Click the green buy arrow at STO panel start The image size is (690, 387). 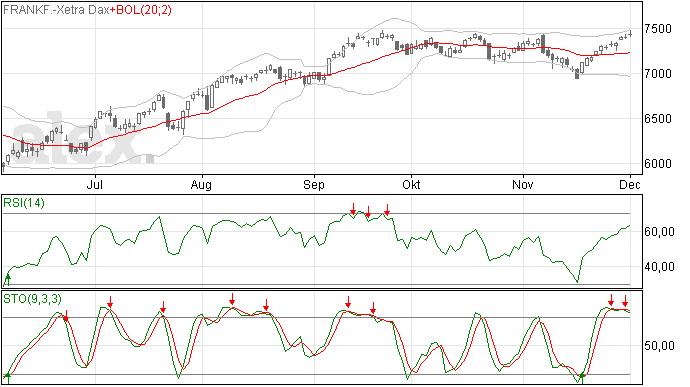click(x=7, y=377)
